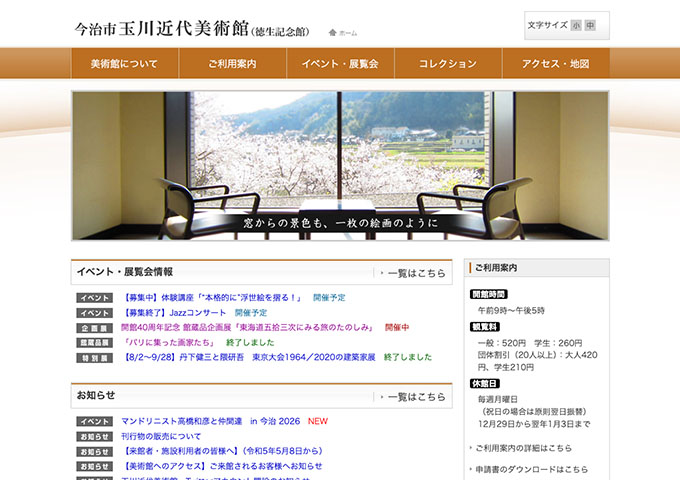Click 文字サイズ label

547,25
